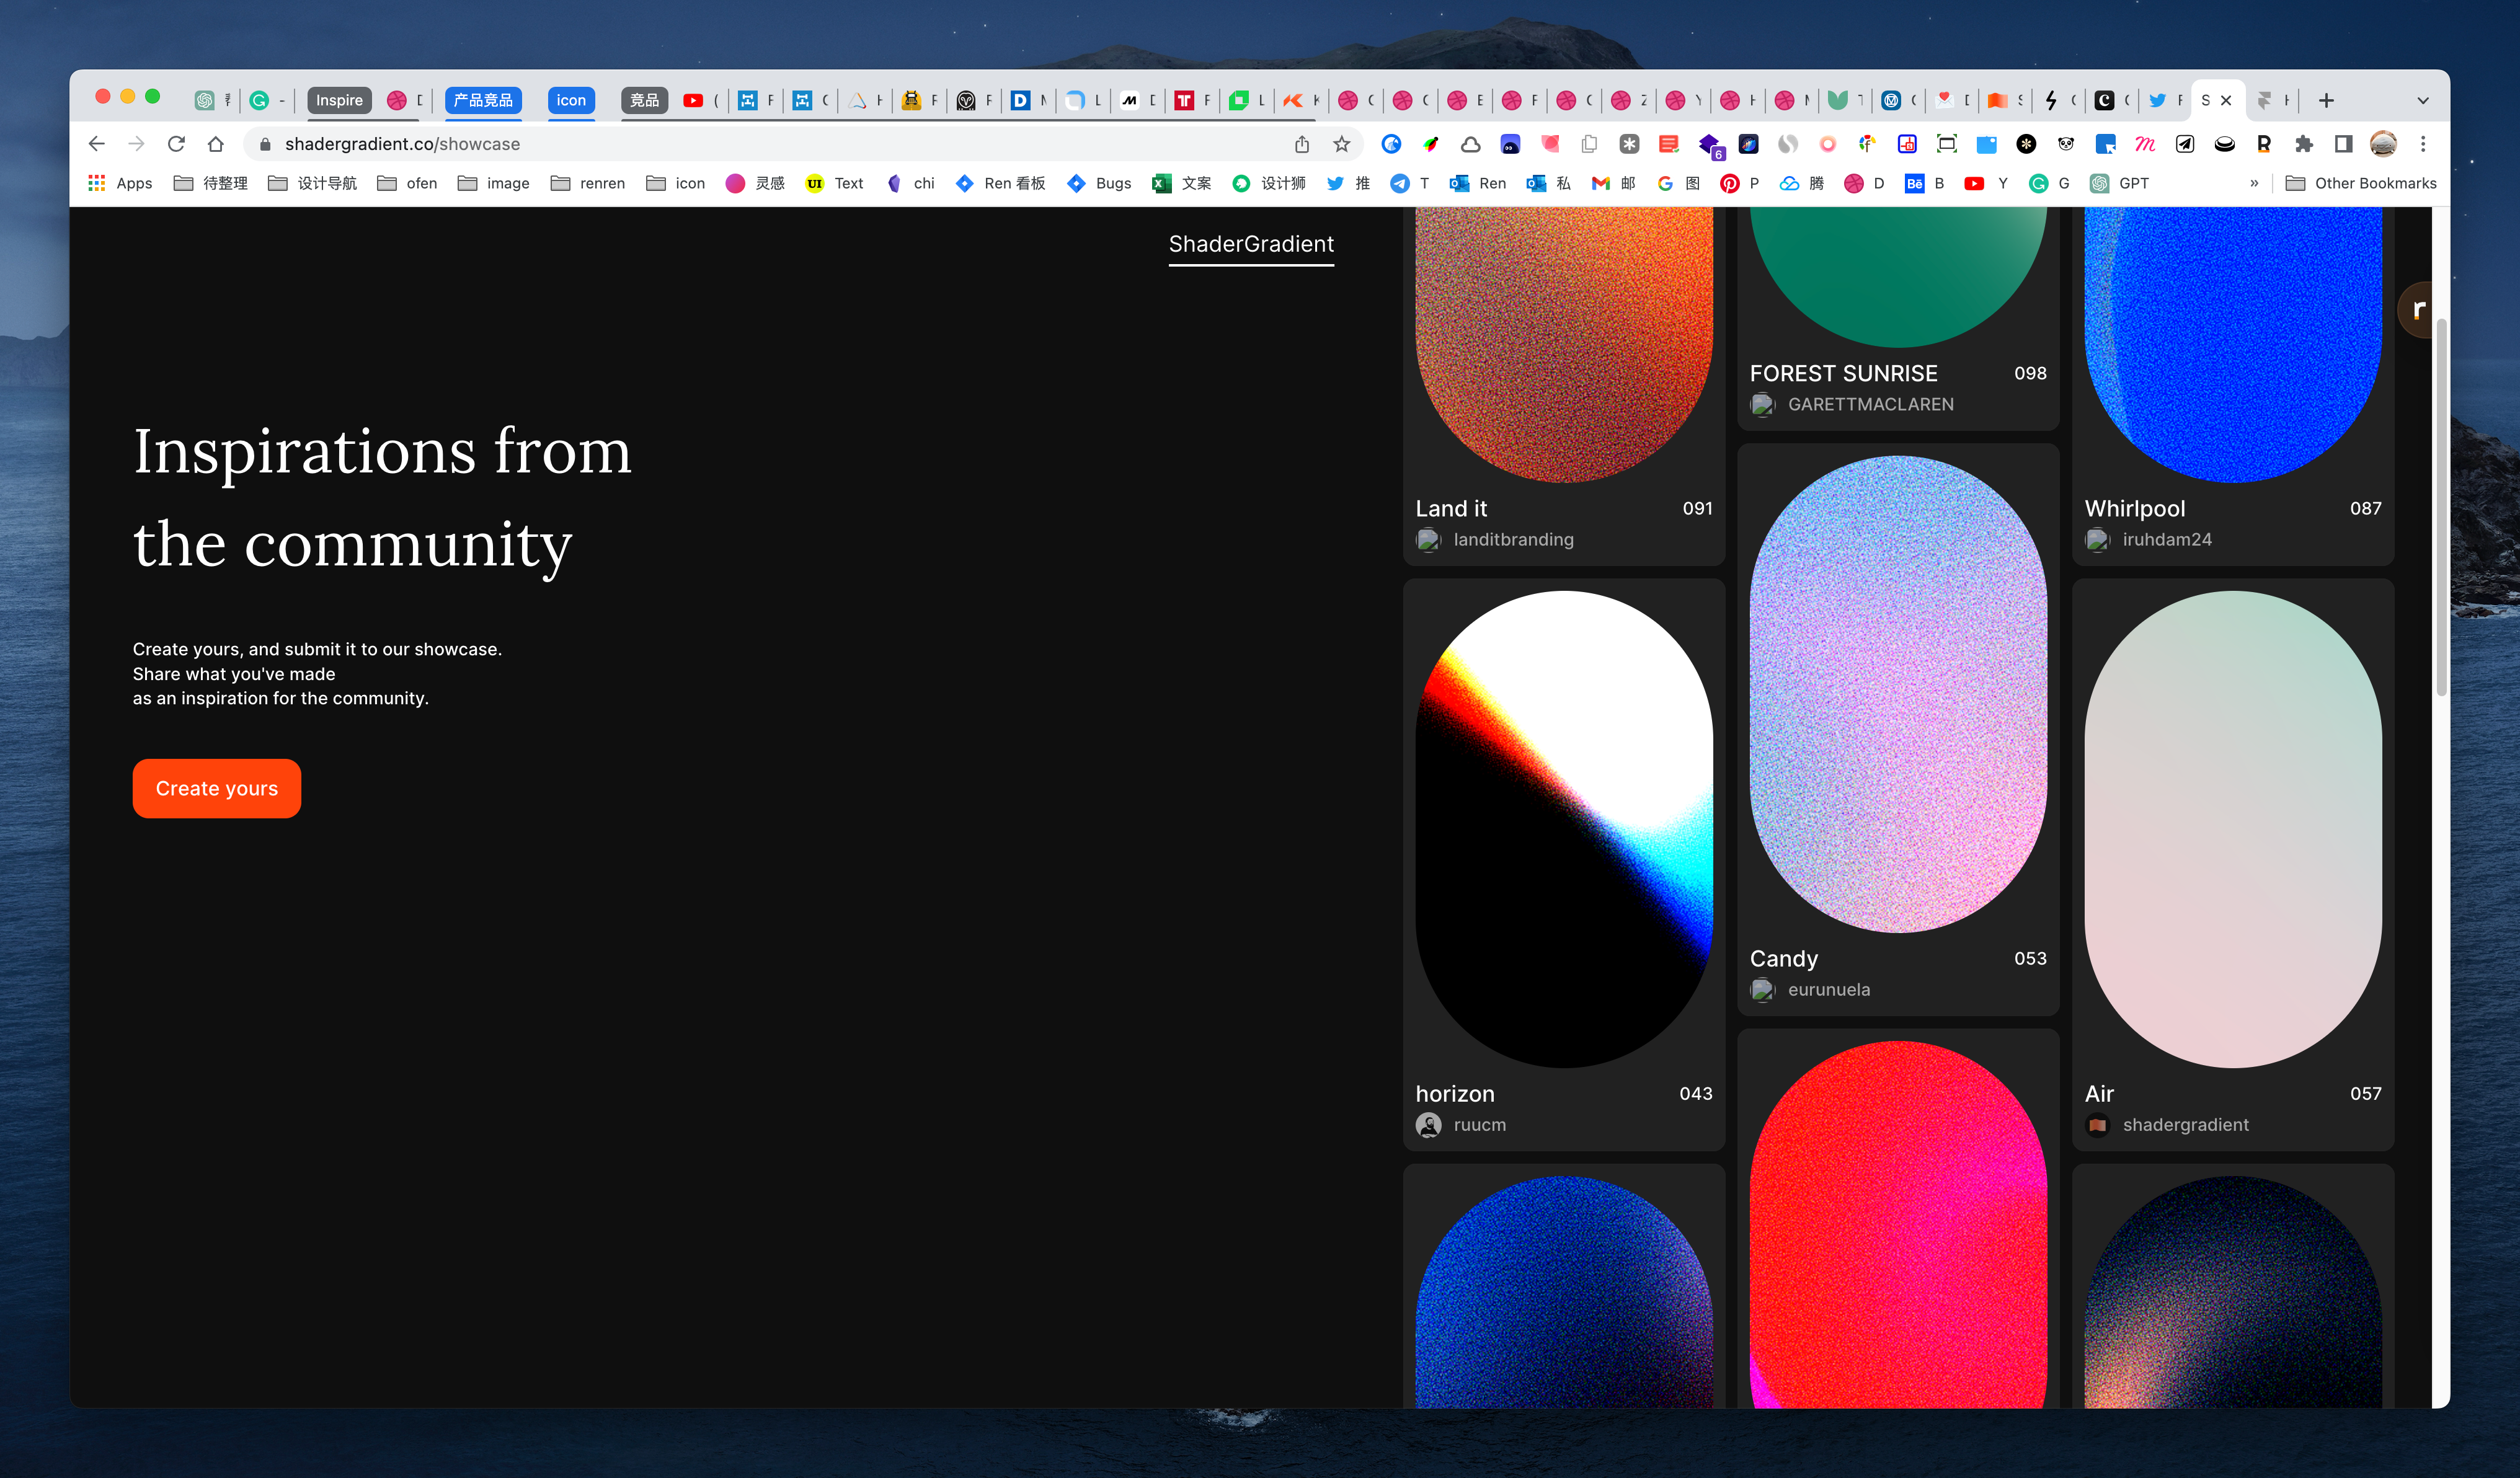
Task: Bookmark this page with the star icon
Action: click(1342, 144)
